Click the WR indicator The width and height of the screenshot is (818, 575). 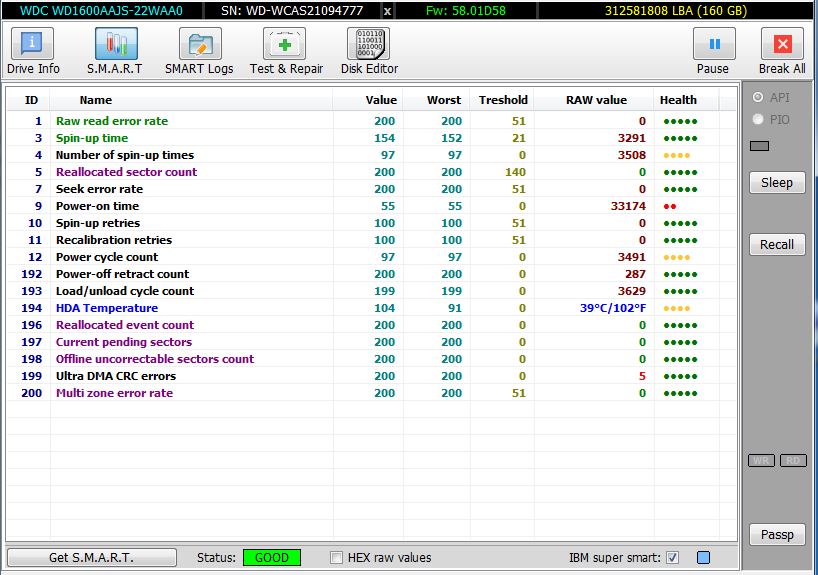pos(761,460)
